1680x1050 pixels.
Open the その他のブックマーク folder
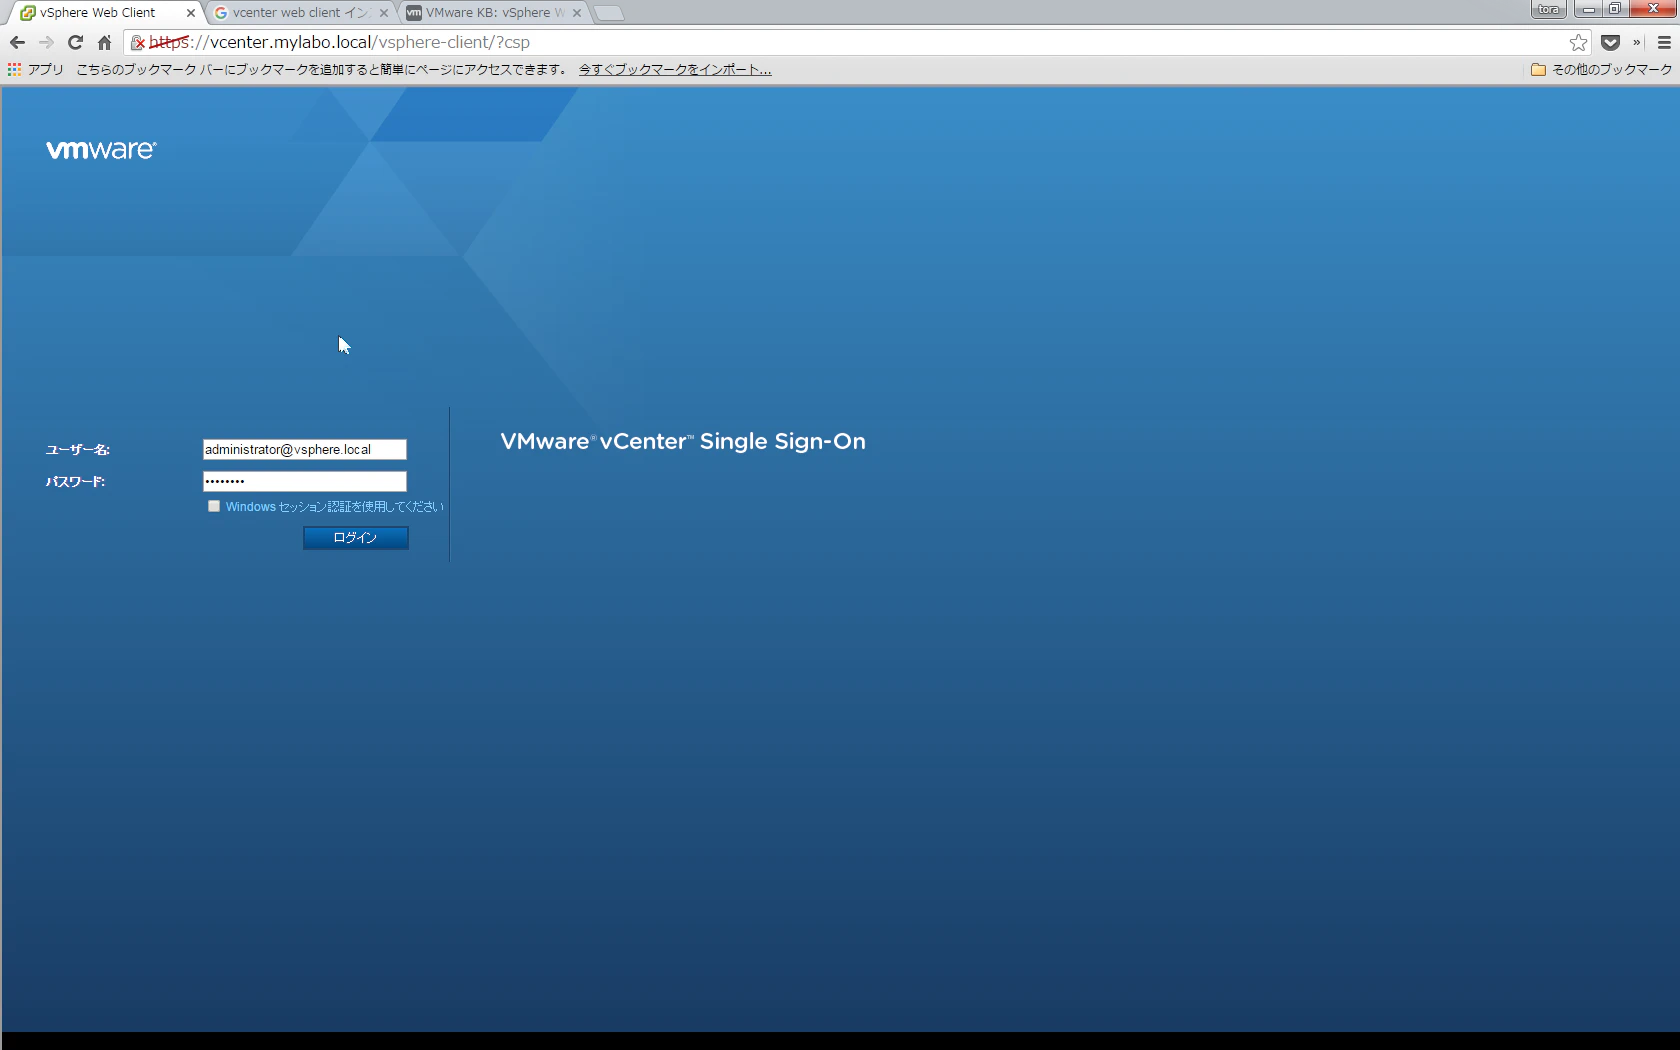click(x=1601, y=69)
